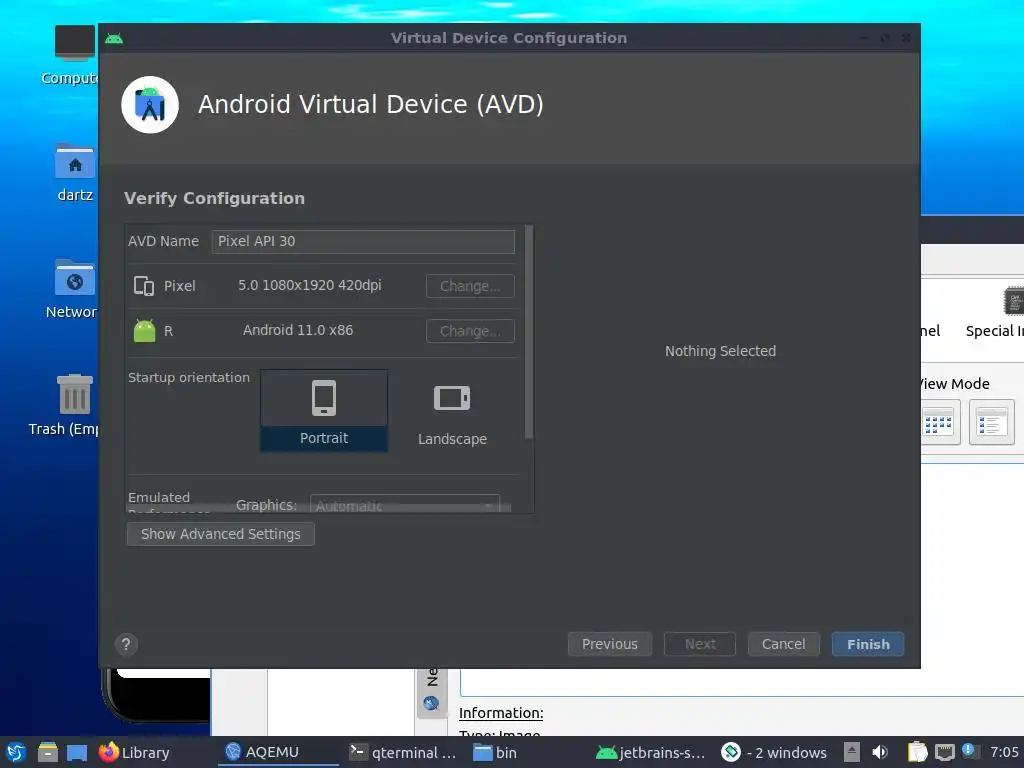Open the Graphics Automatic dropdown

pyautogui.click(x=405, y=505)
